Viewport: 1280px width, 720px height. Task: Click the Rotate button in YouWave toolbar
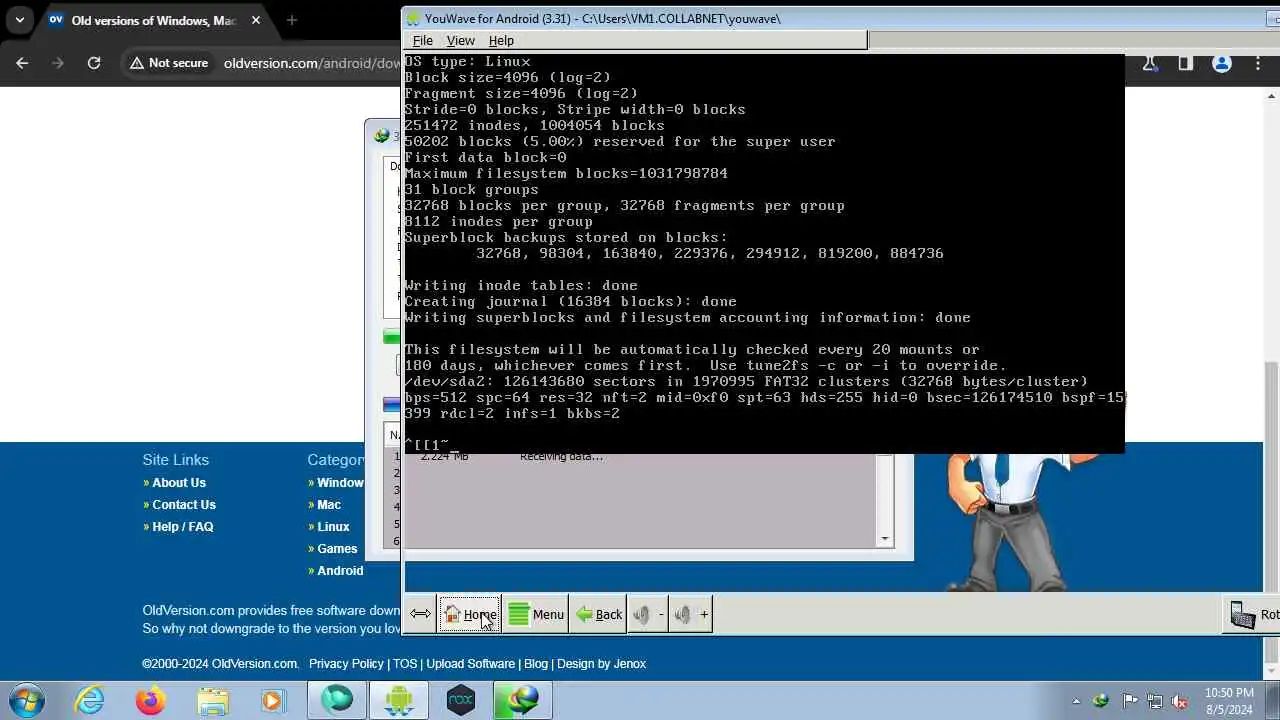click(x=1253, y=614)
